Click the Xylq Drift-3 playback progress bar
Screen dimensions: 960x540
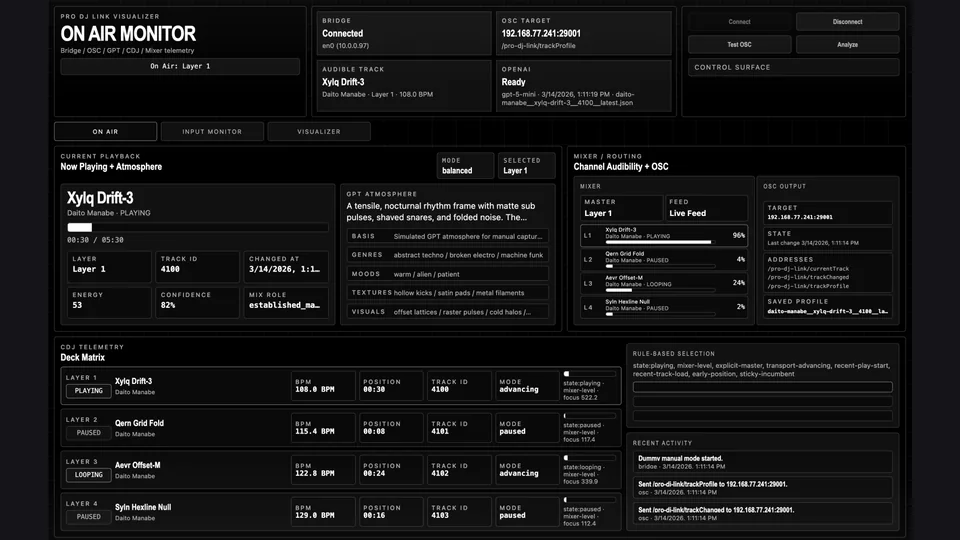pyautogui.click(x=197, y=227)
